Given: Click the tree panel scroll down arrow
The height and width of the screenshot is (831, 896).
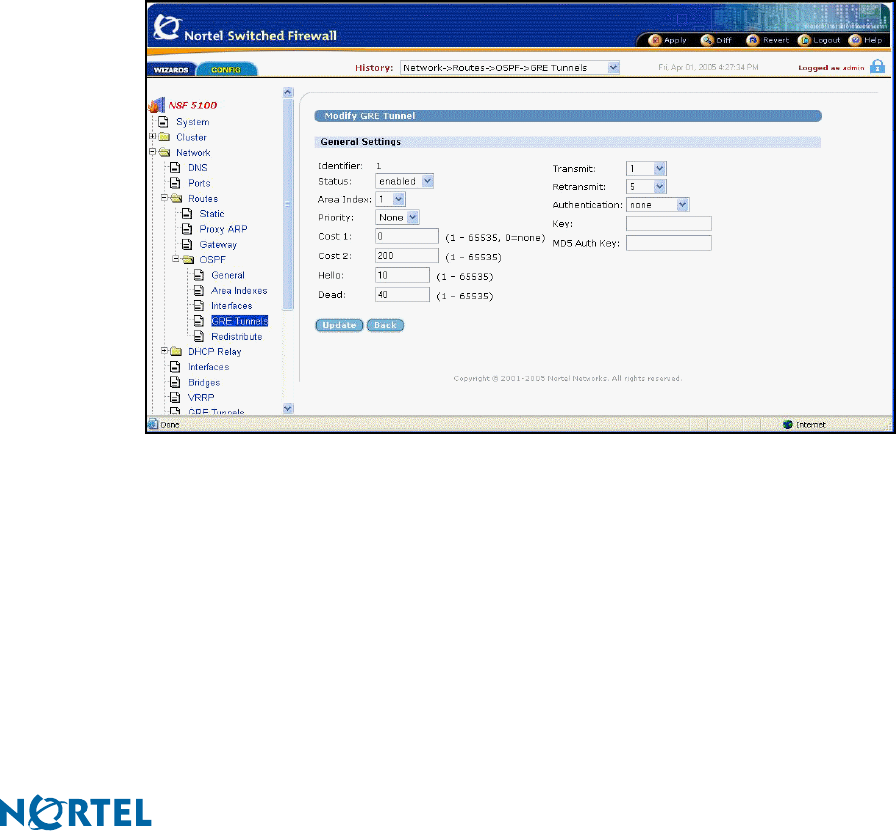Looking at the screenshot, I should (288, 408).
